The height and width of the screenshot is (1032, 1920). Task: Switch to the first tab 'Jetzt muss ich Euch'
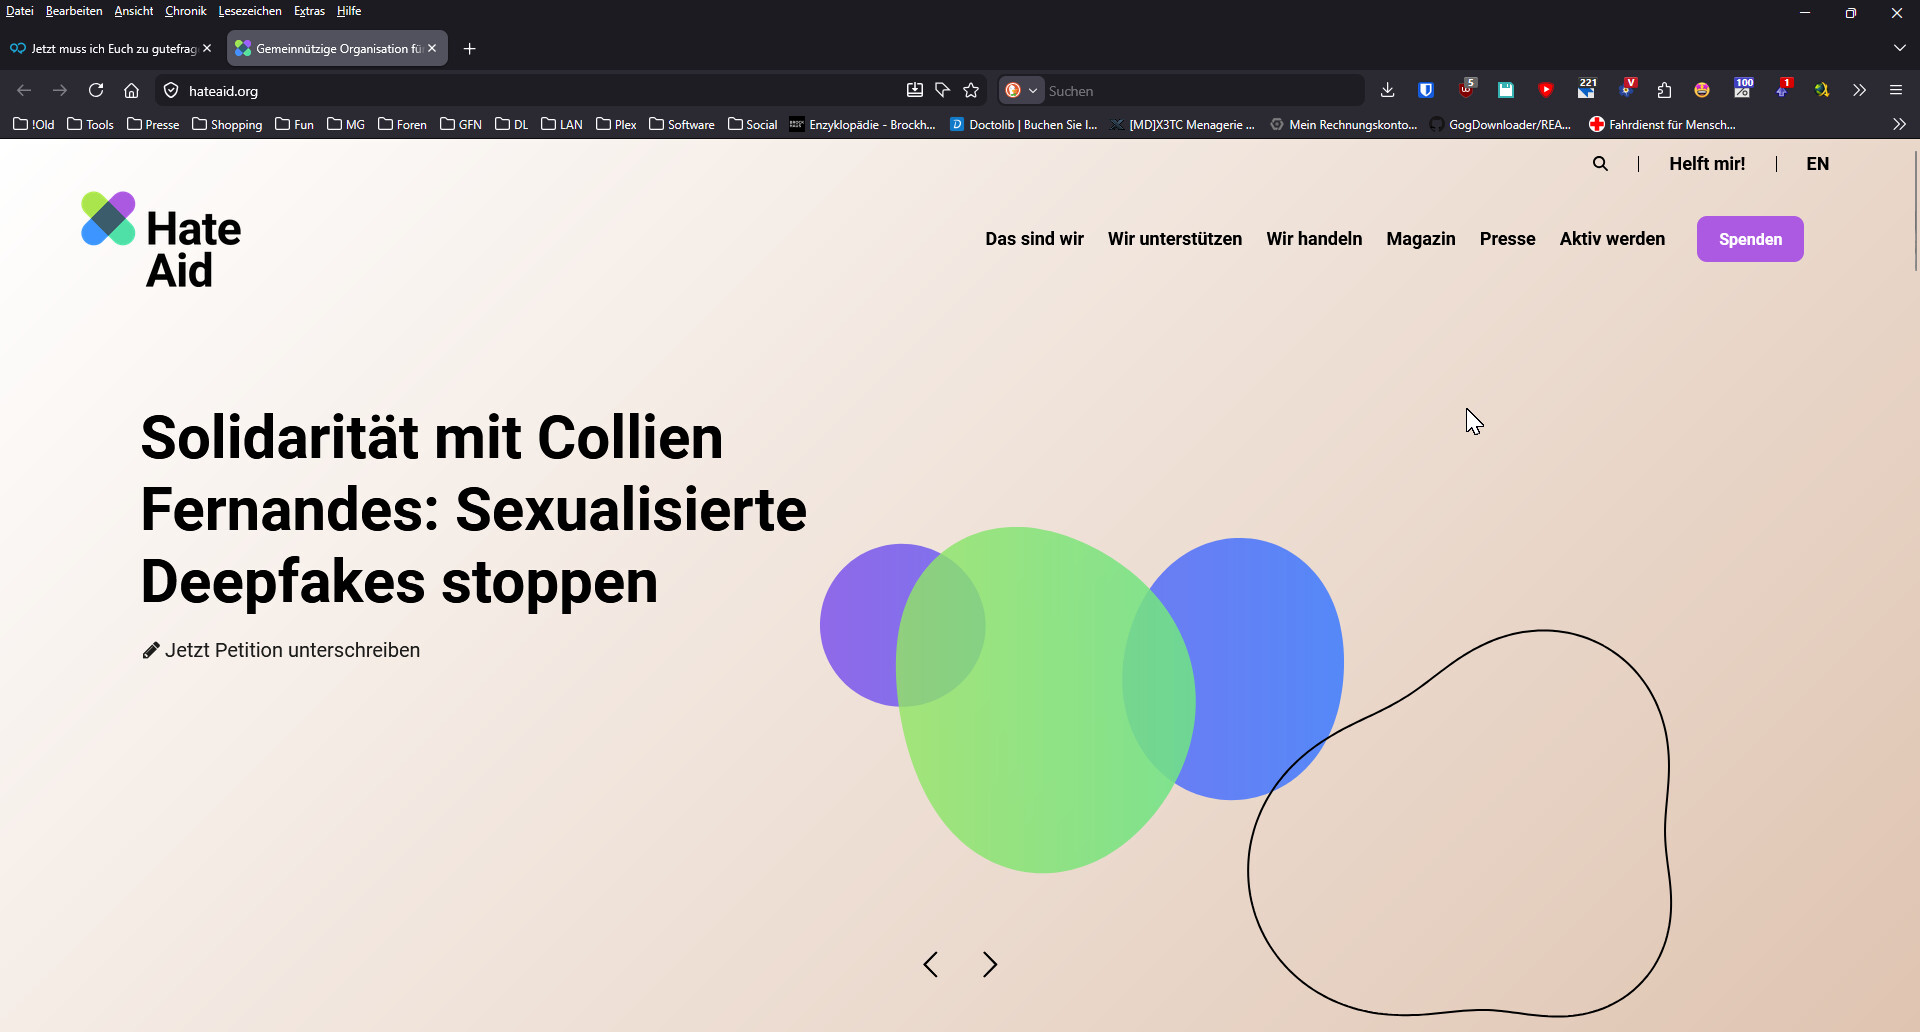click(105, 48)
